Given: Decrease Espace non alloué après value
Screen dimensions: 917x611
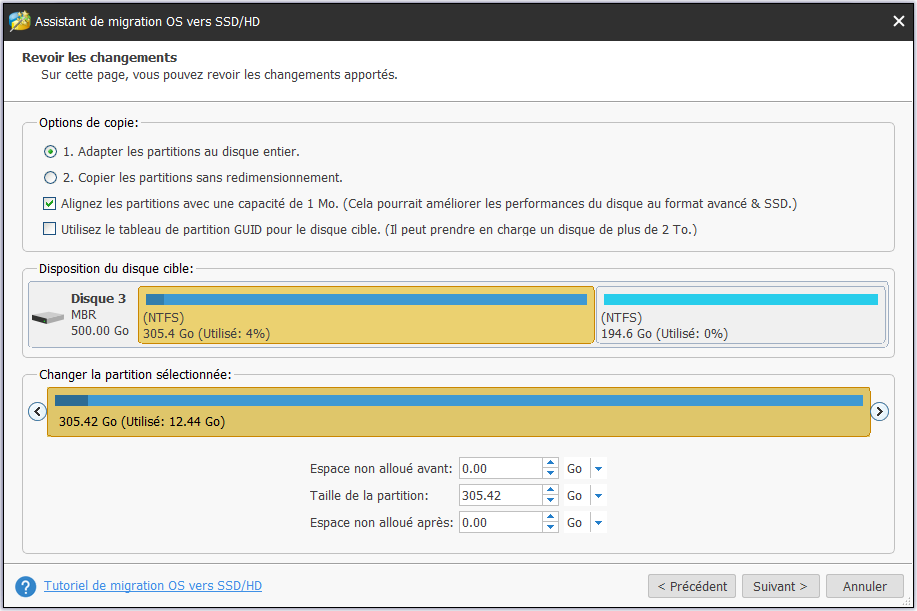Looking at the screenshot, I should [x=550, y=527].
